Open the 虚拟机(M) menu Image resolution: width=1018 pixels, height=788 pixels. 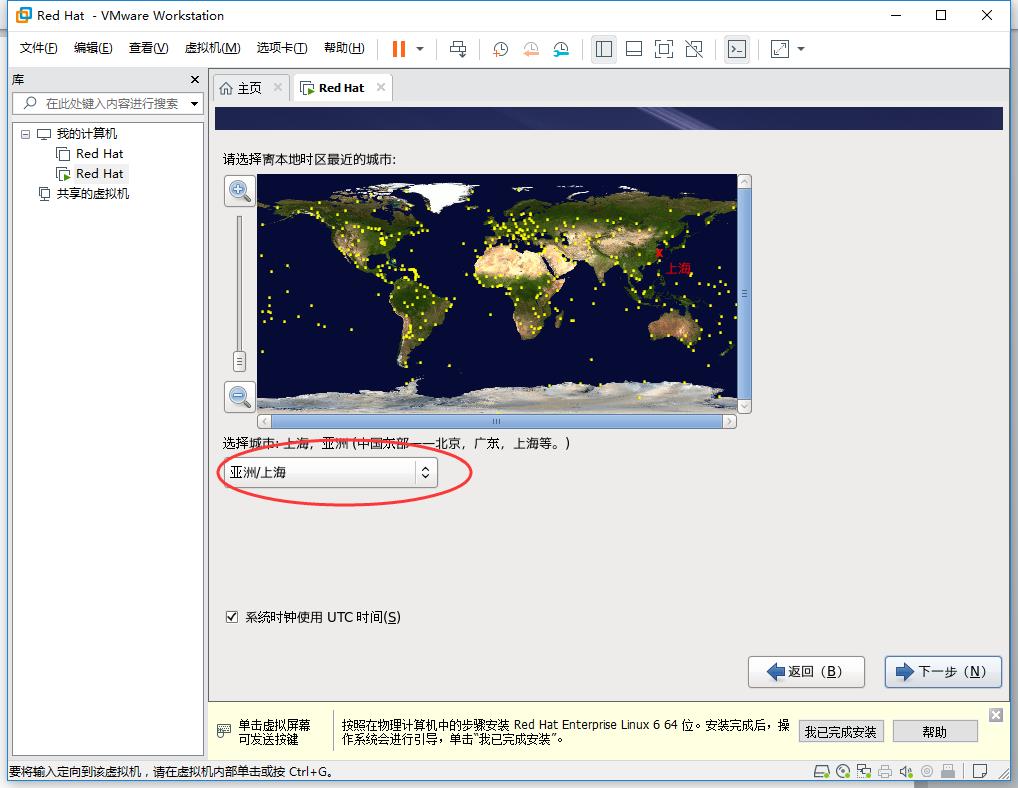212,48
